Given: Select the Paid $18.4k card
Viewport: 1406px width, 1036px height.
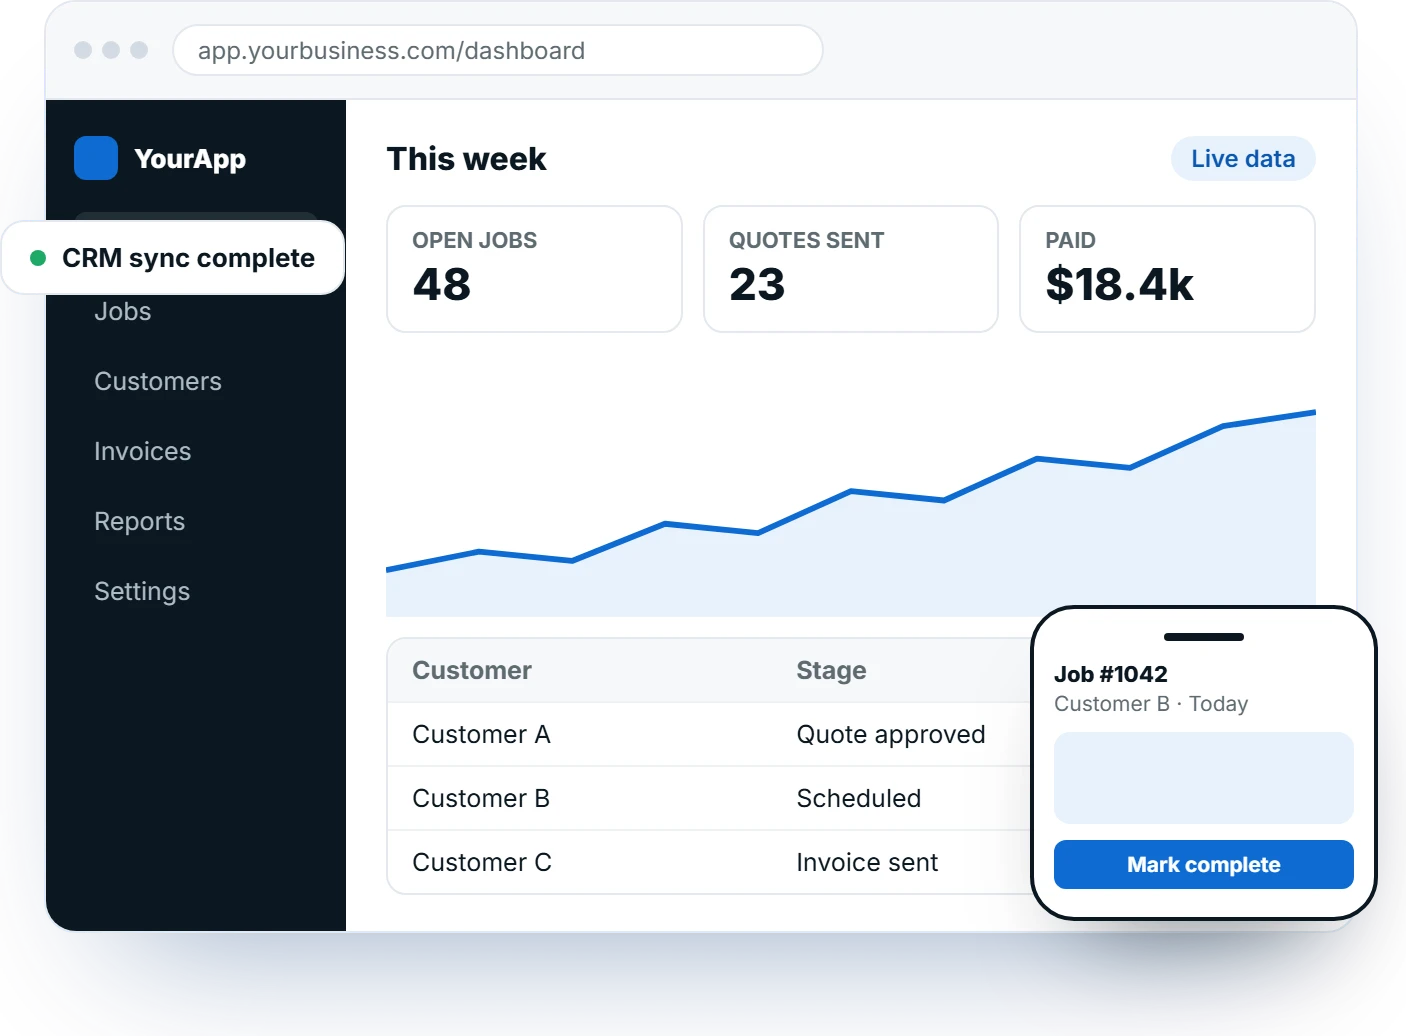Looking at the screenshot, I should [x=1167, y=269].
